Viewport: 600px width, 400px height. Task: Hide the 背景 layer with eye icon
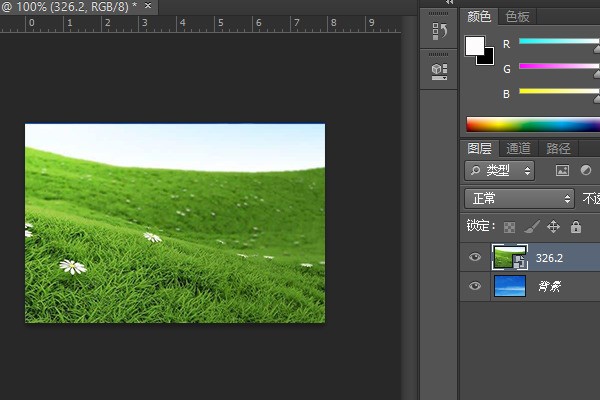pyautogui.click(x=475, y=286)
